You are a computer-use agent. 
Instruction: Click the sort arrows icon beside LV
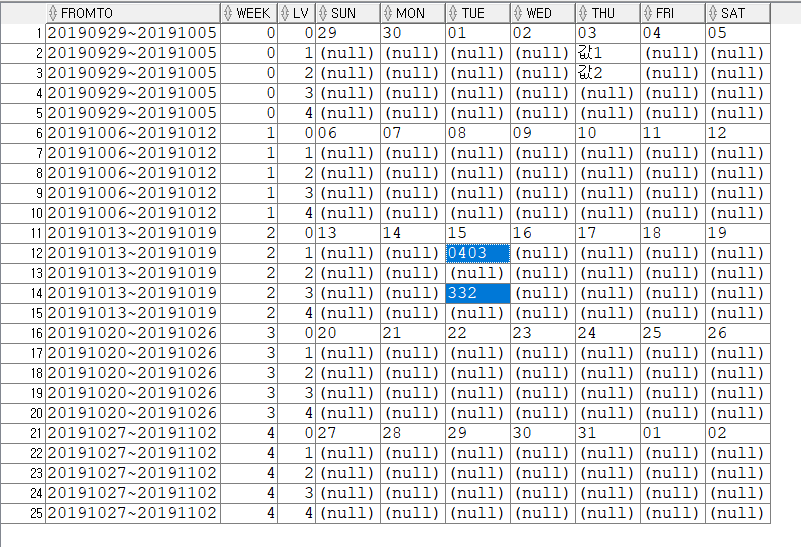coord(285,13)
